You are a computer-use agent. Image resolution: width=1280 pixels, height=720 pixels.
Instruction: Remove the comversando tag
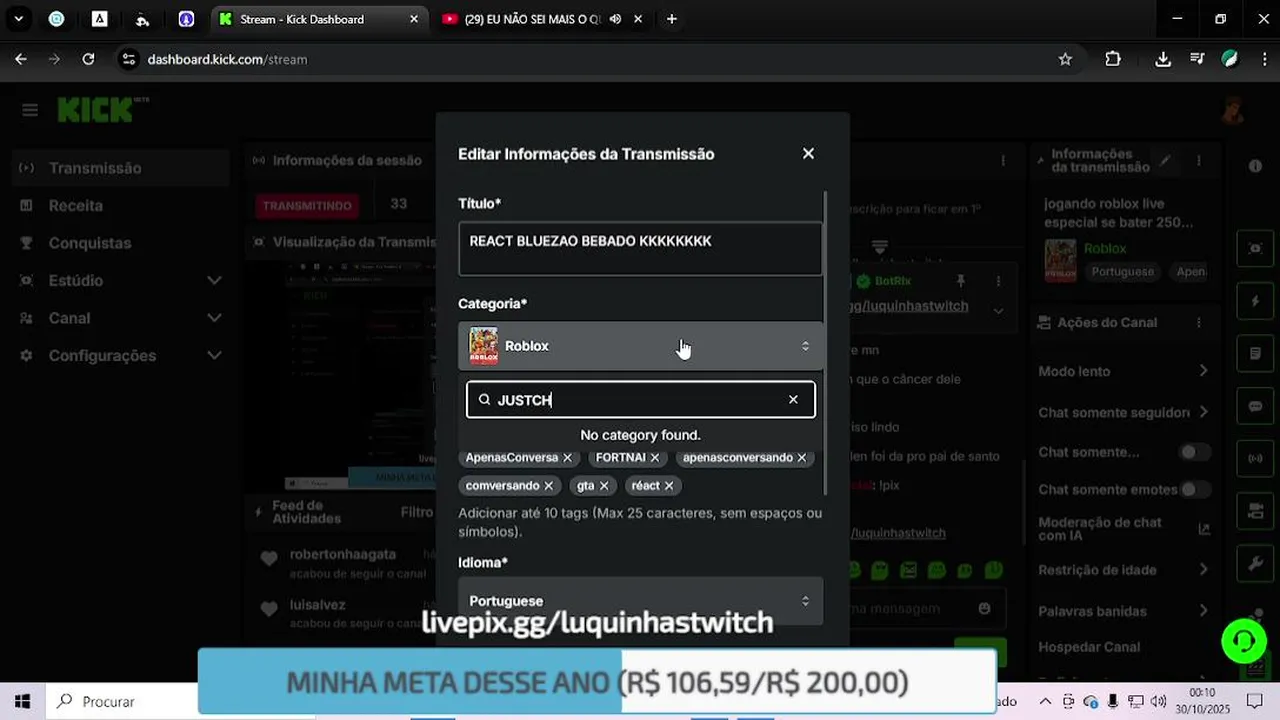(x=548, y=485)
